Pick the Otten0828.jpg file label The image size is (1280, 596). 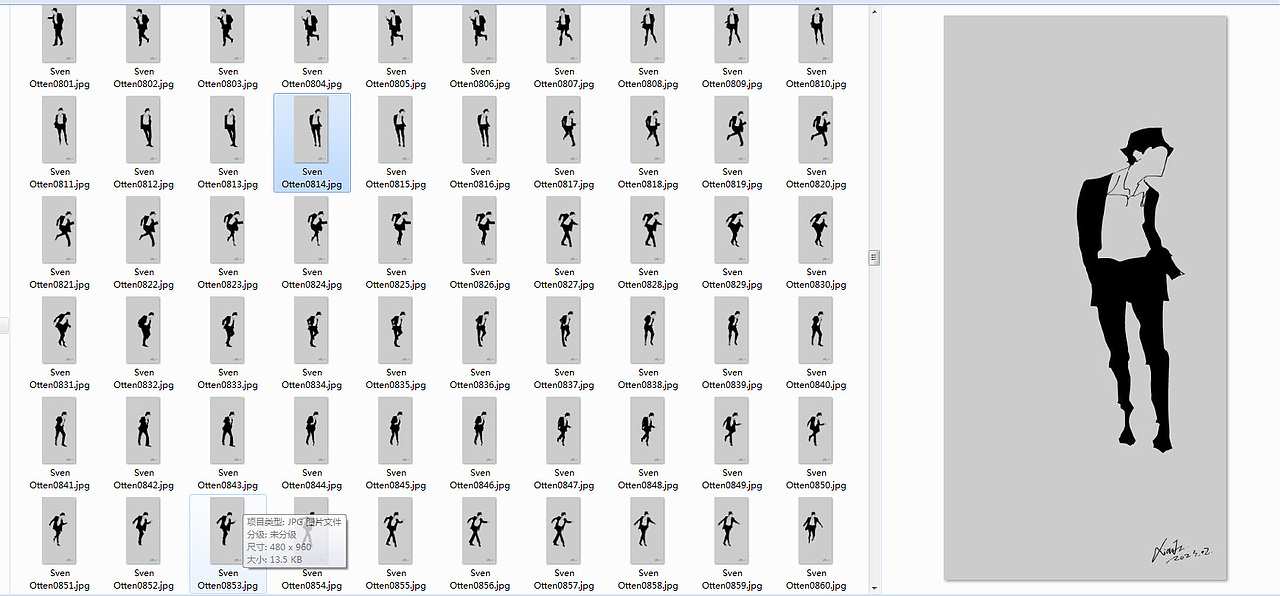pos(648,278)
